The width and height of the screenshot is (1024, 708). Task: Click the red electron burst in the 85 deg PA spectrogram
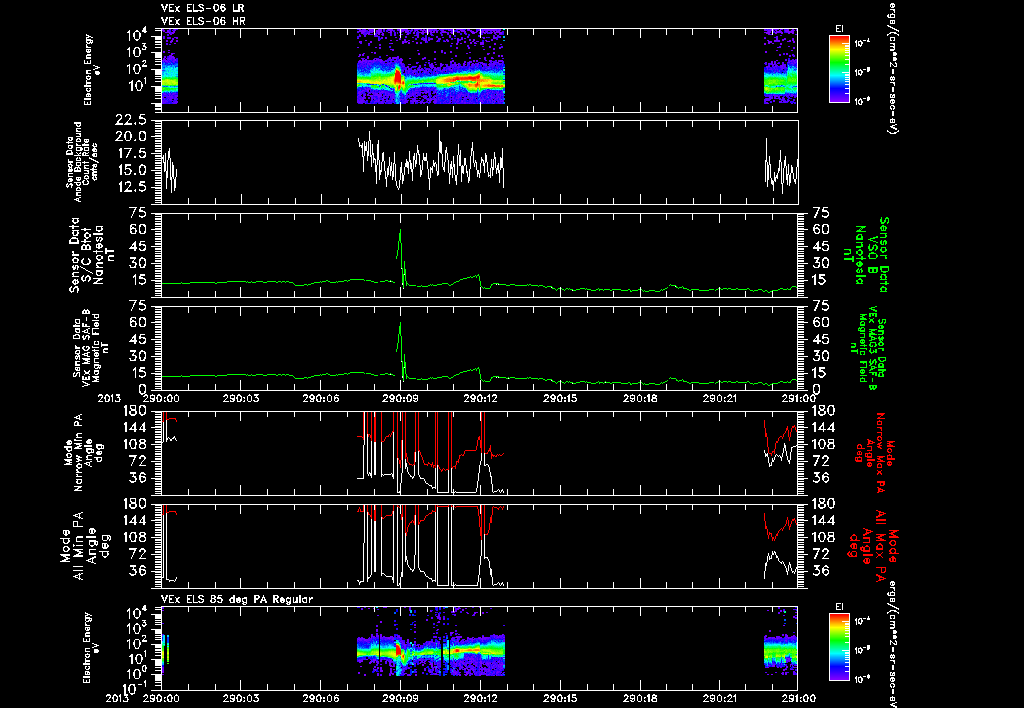[398, 651]
